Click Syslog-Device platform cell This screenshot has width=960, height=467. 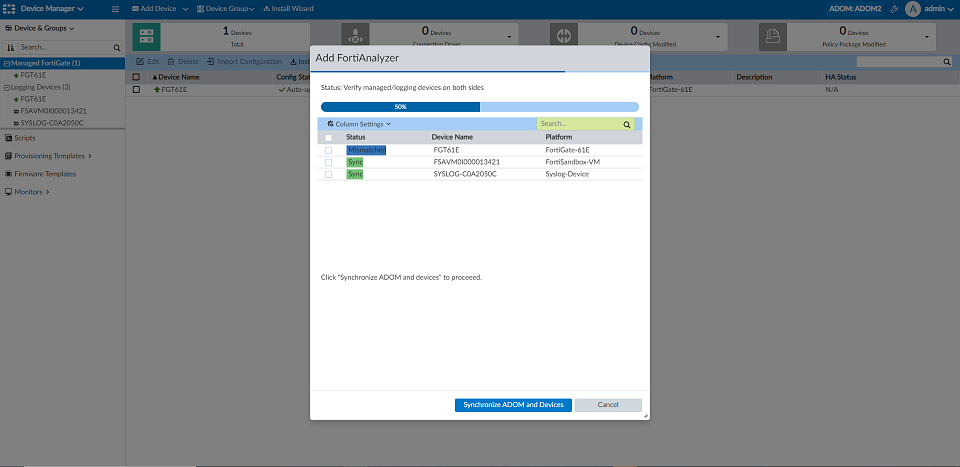566,174
